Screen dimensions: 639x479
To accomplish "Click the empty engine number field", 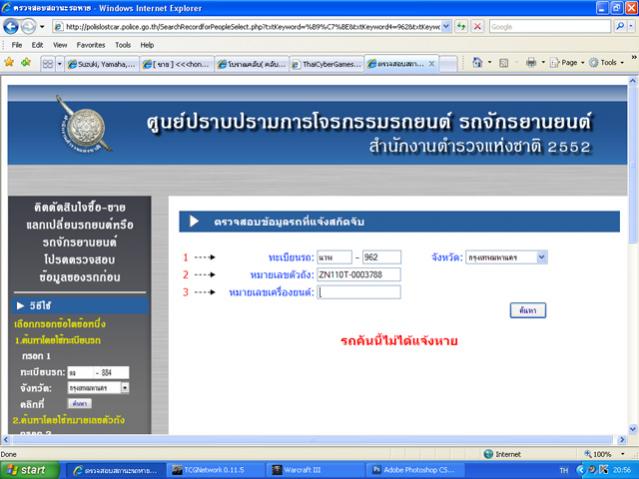I will click(358, 292).
